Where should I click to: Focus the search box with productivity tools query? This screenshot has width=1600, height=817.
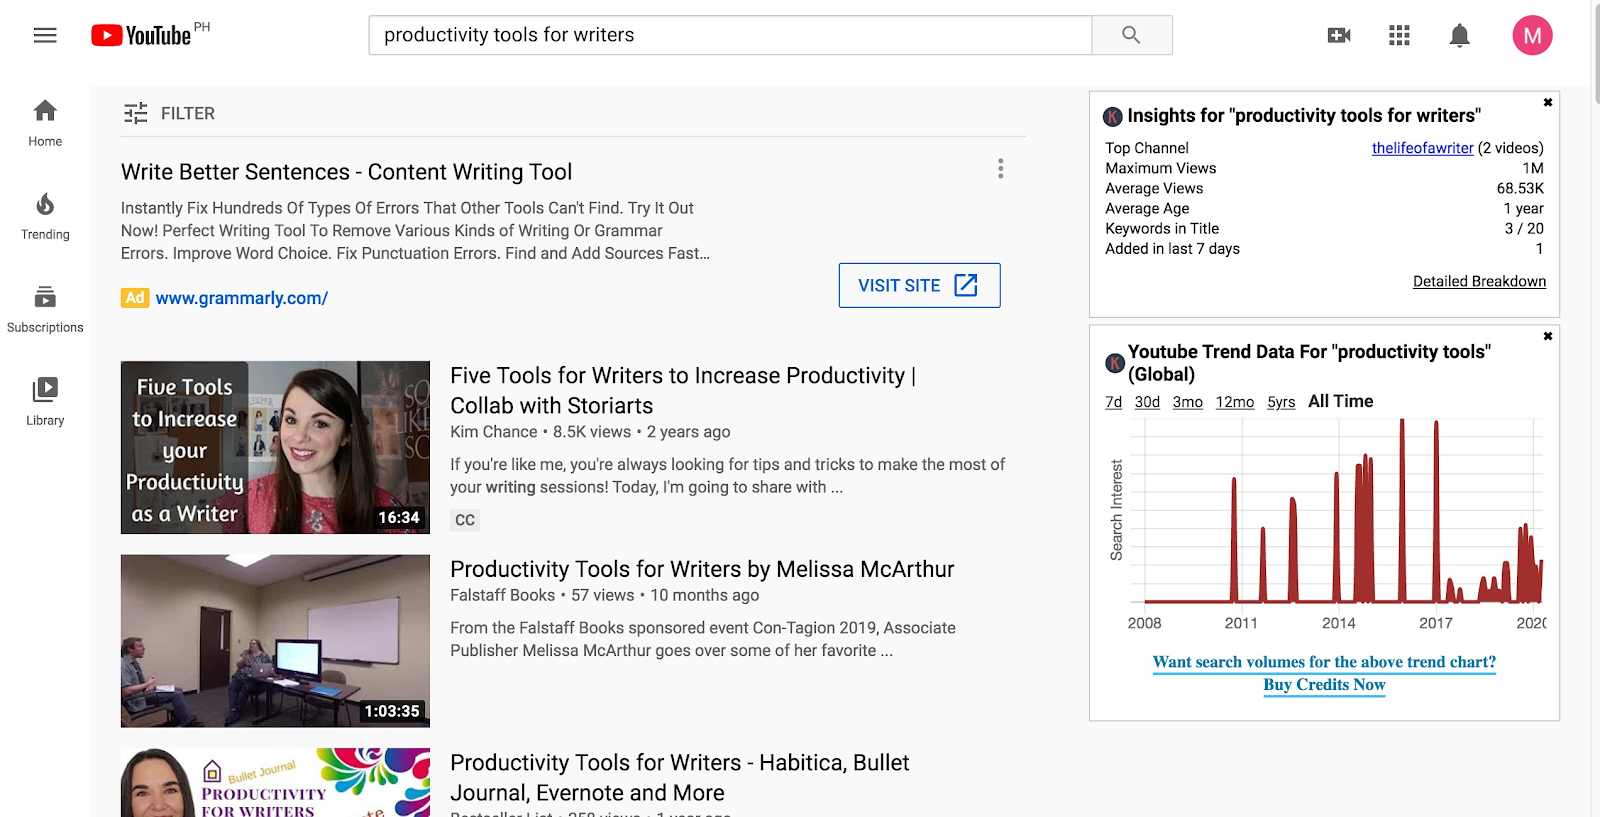point(730,35)
